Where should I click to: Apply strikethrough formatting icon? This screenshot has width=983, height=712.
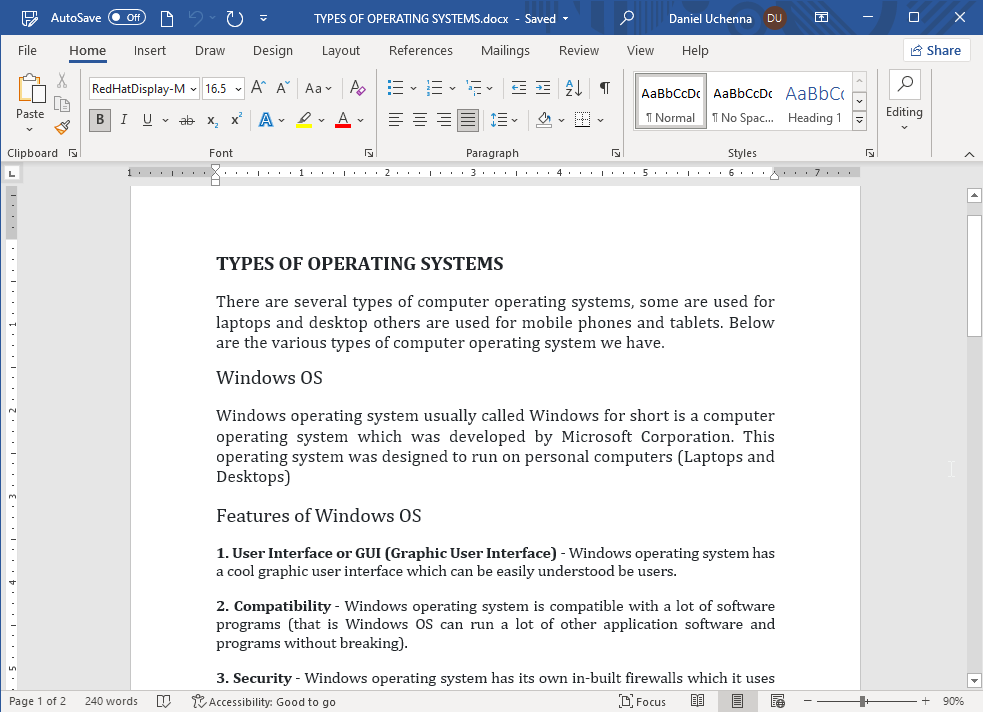186,120
